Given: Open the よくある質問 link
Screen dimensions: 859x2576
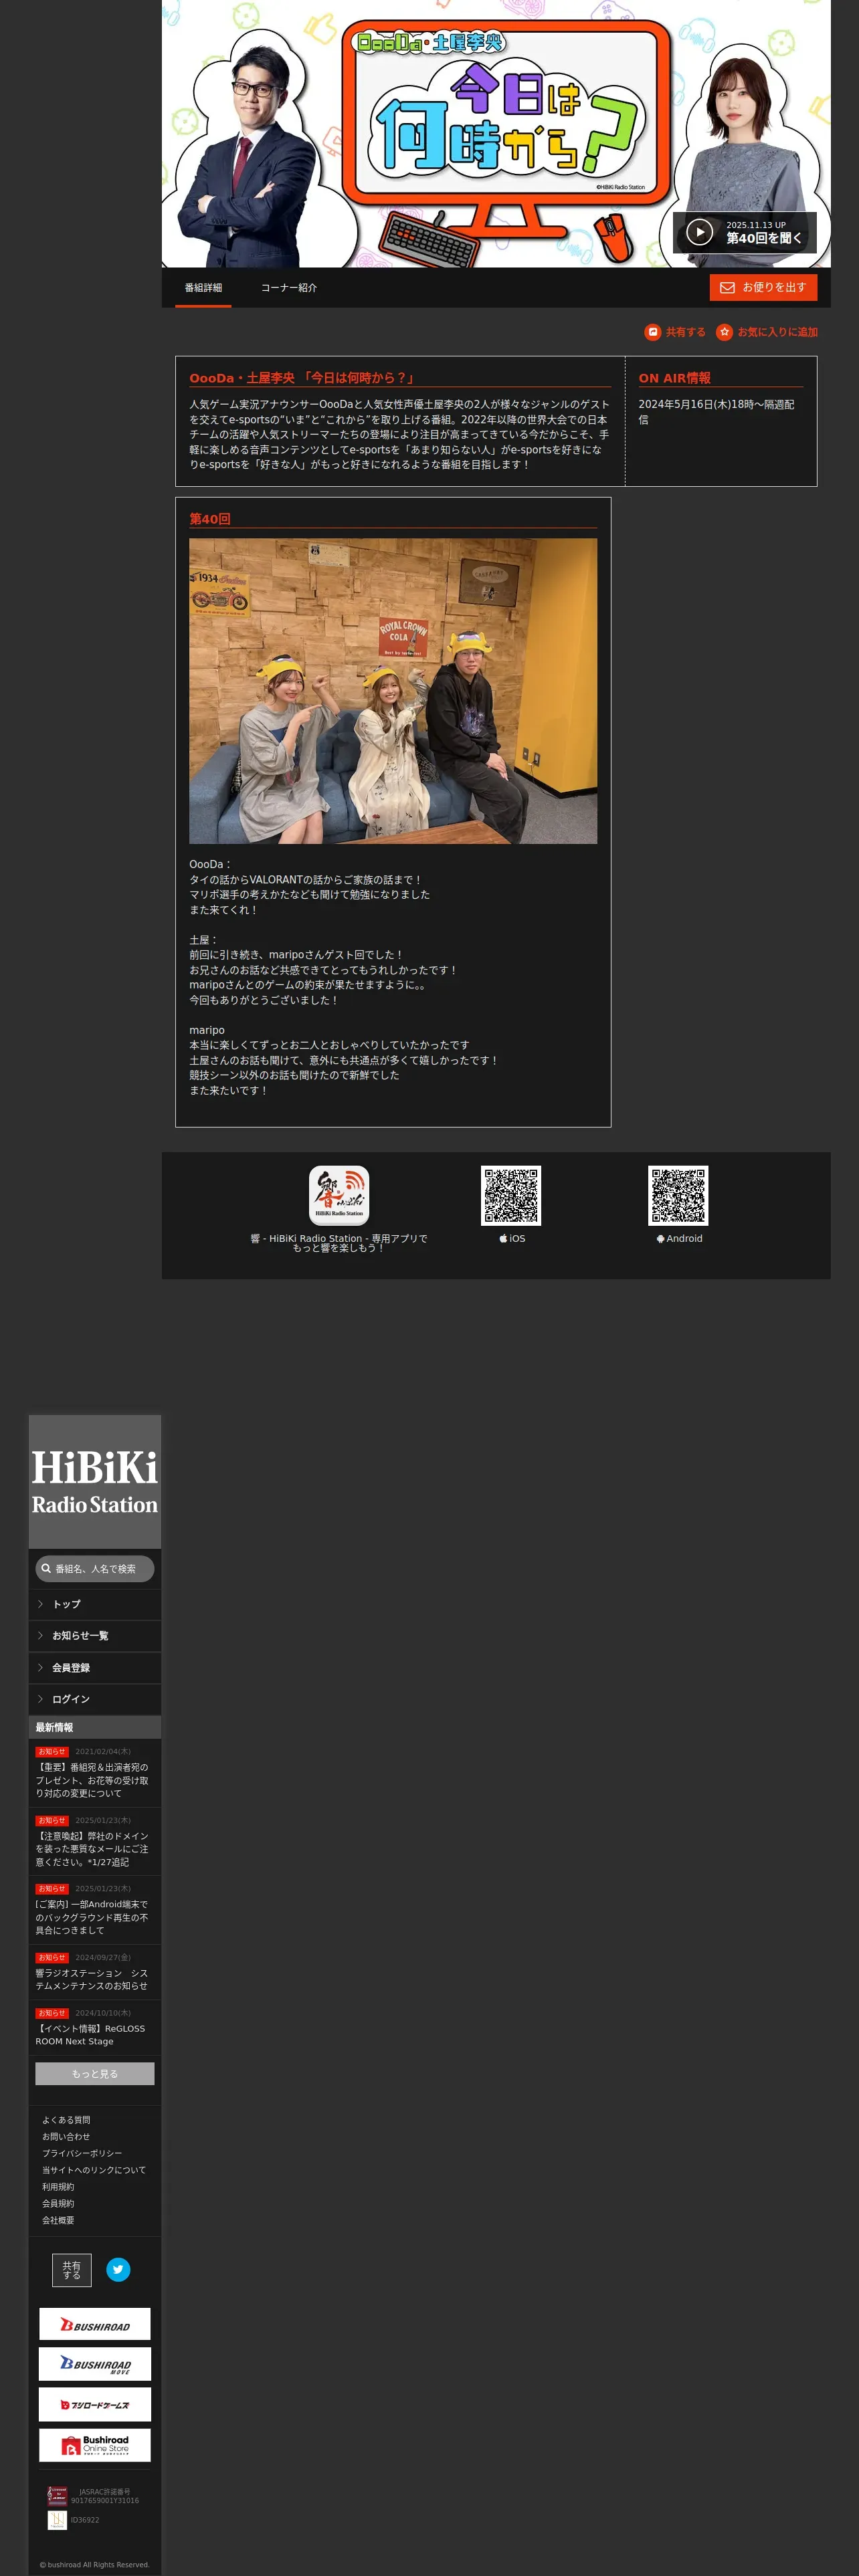Looking at the screenshot, I should point(66,2120).
